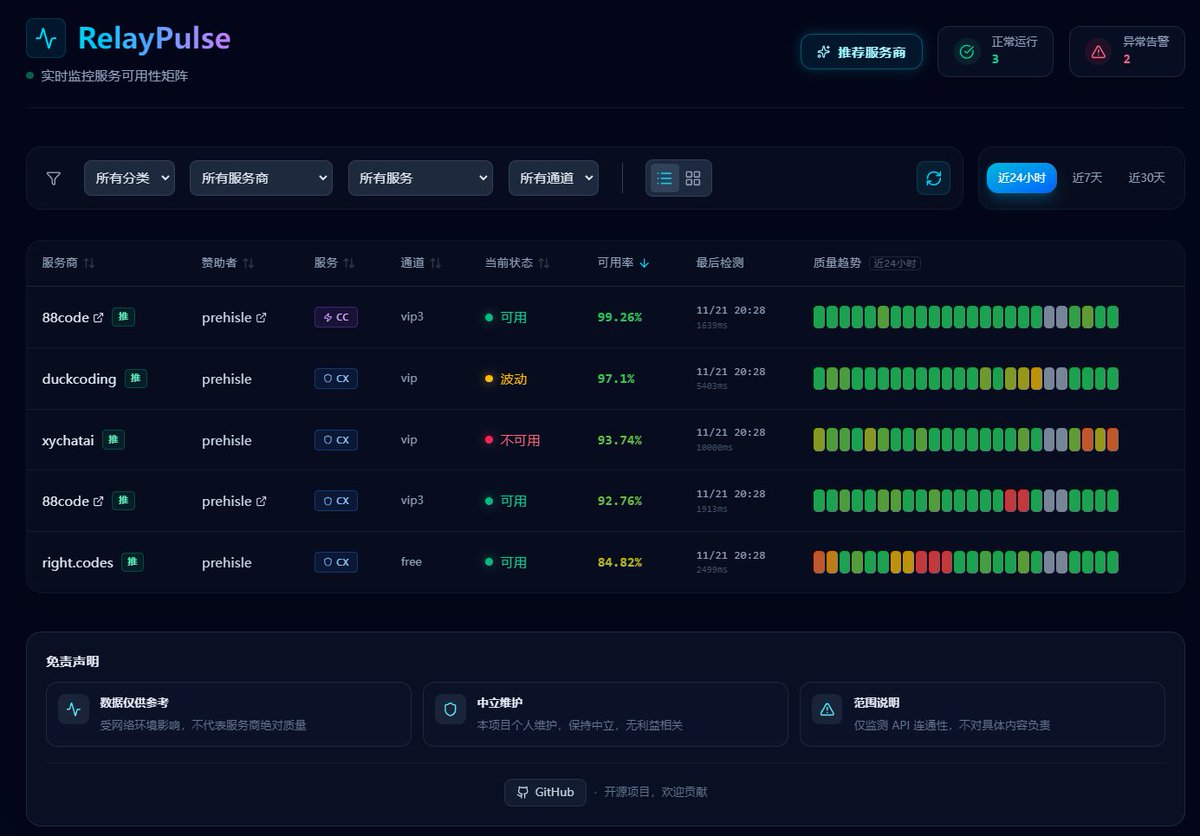1200x836 pixels.
Task: Click the 推荐服务商 button
Action: (x=861, y=51)
